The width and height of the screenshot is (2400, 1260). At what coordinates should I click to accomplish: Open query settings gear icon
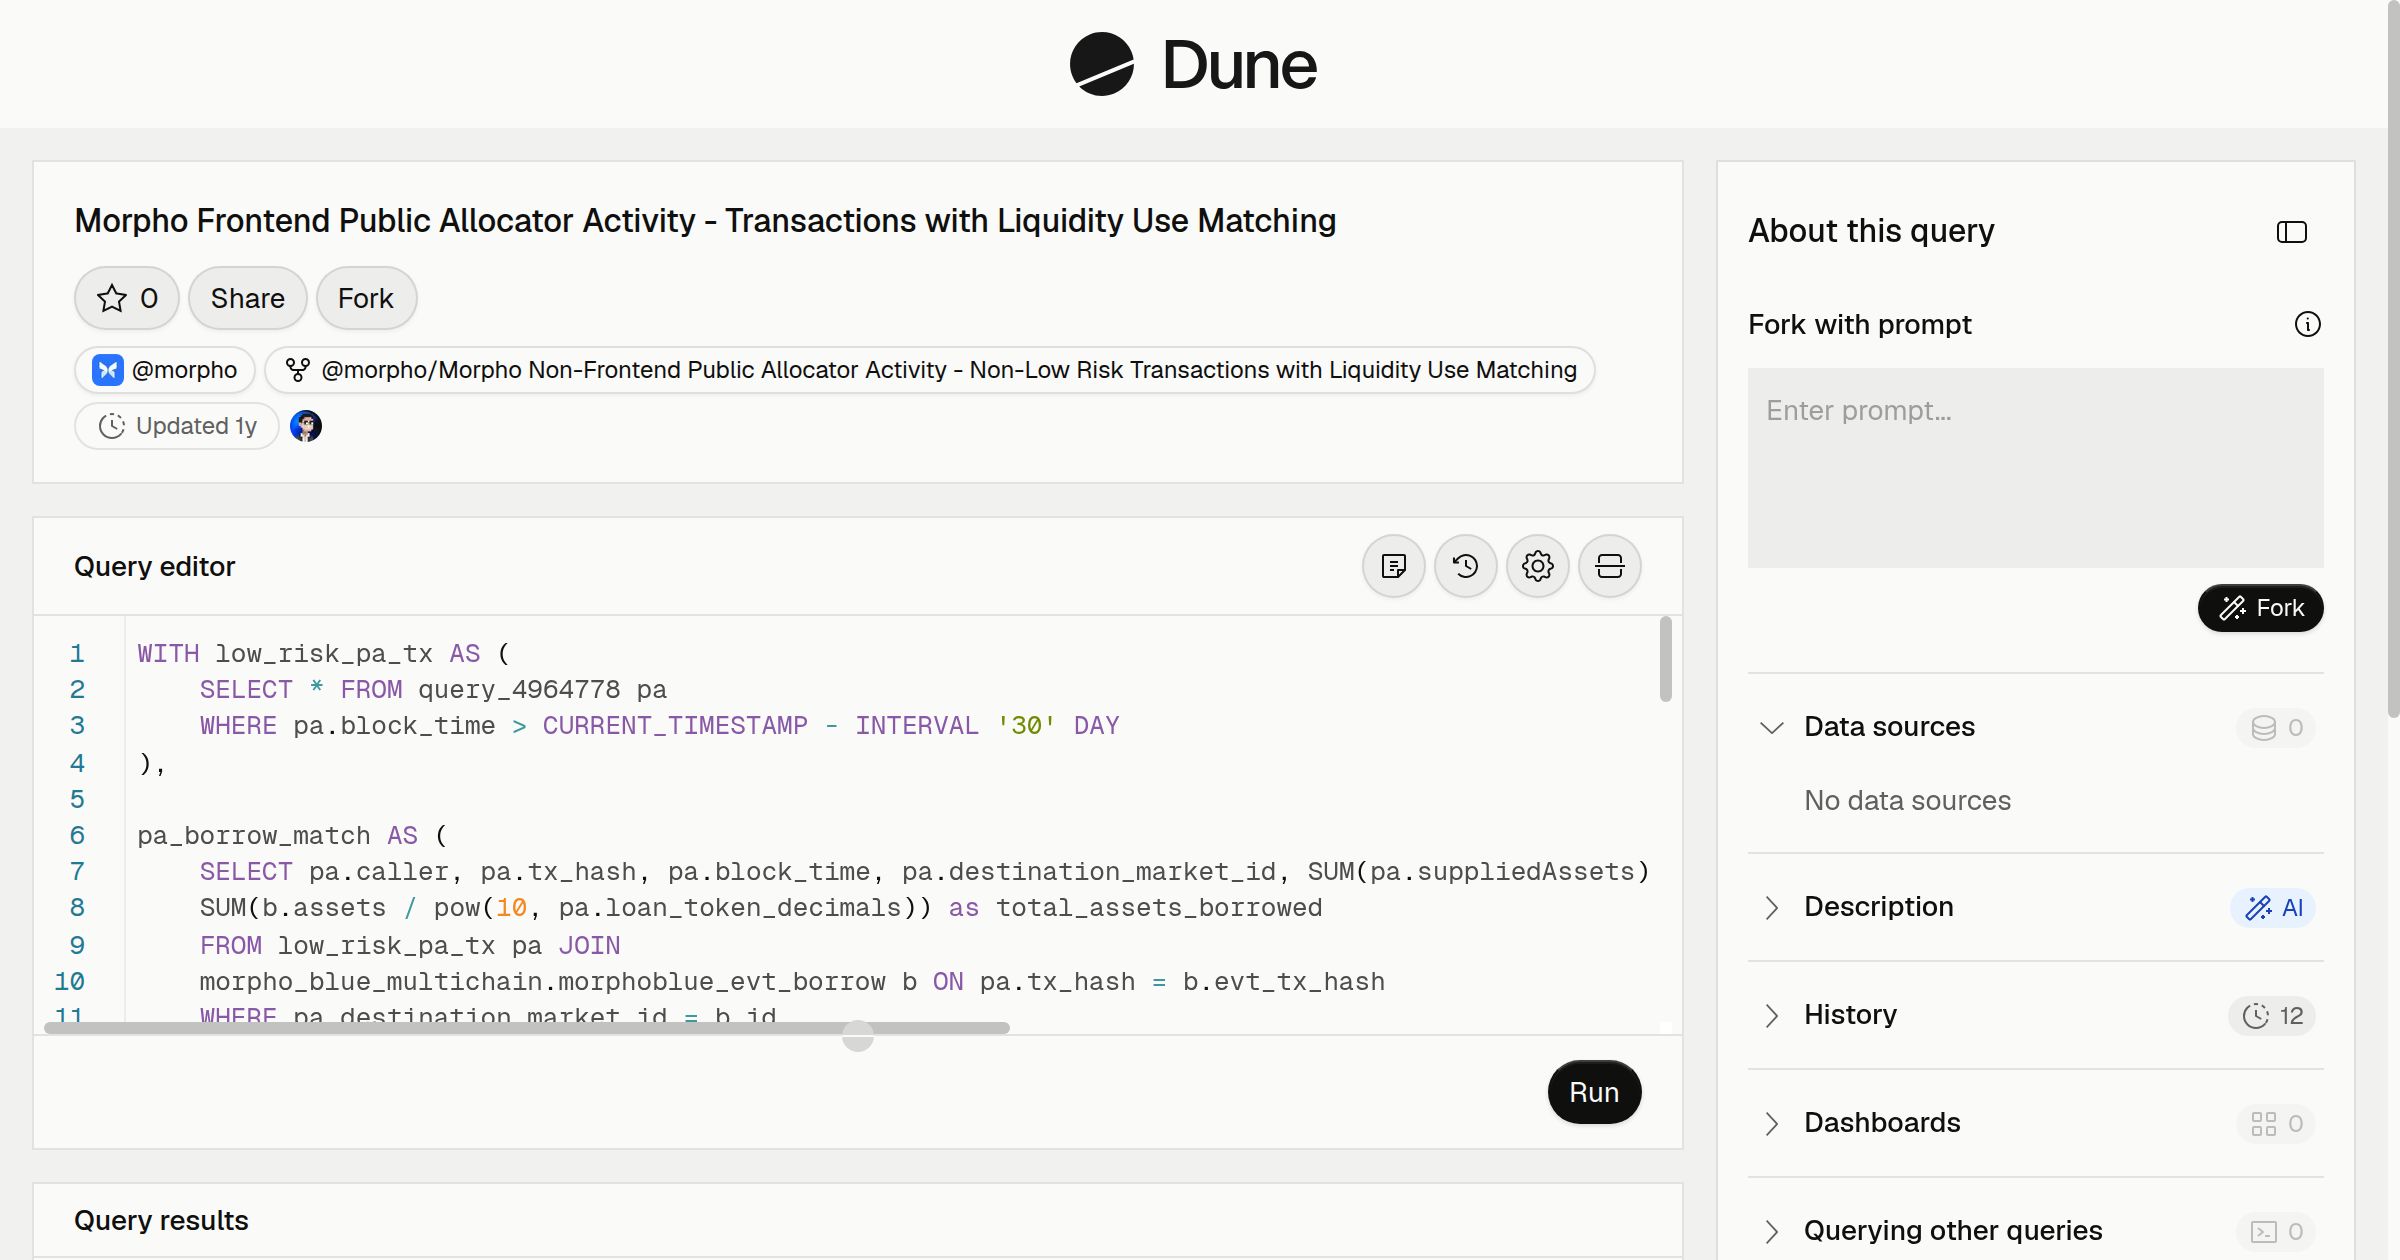pyautogui.click(x=1537, y=566)
